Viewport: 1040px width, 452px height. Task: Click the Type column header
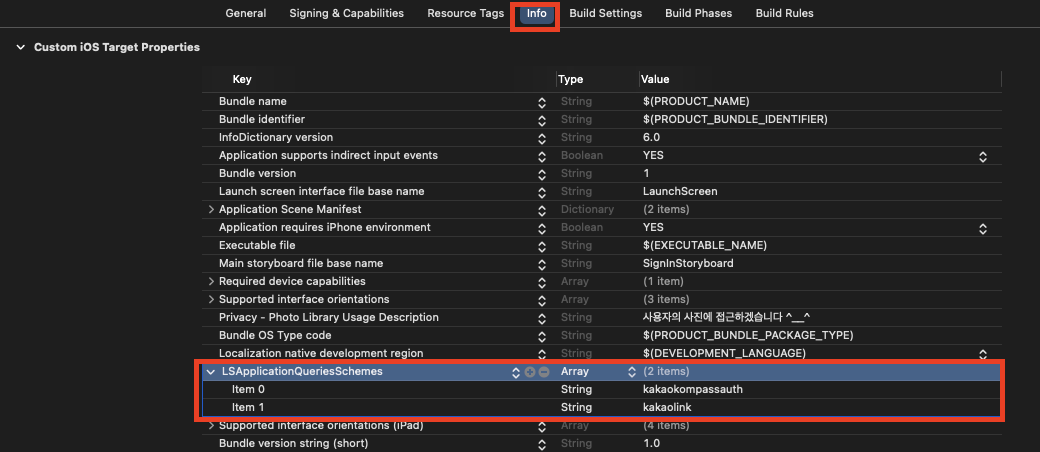pos(570,79)
